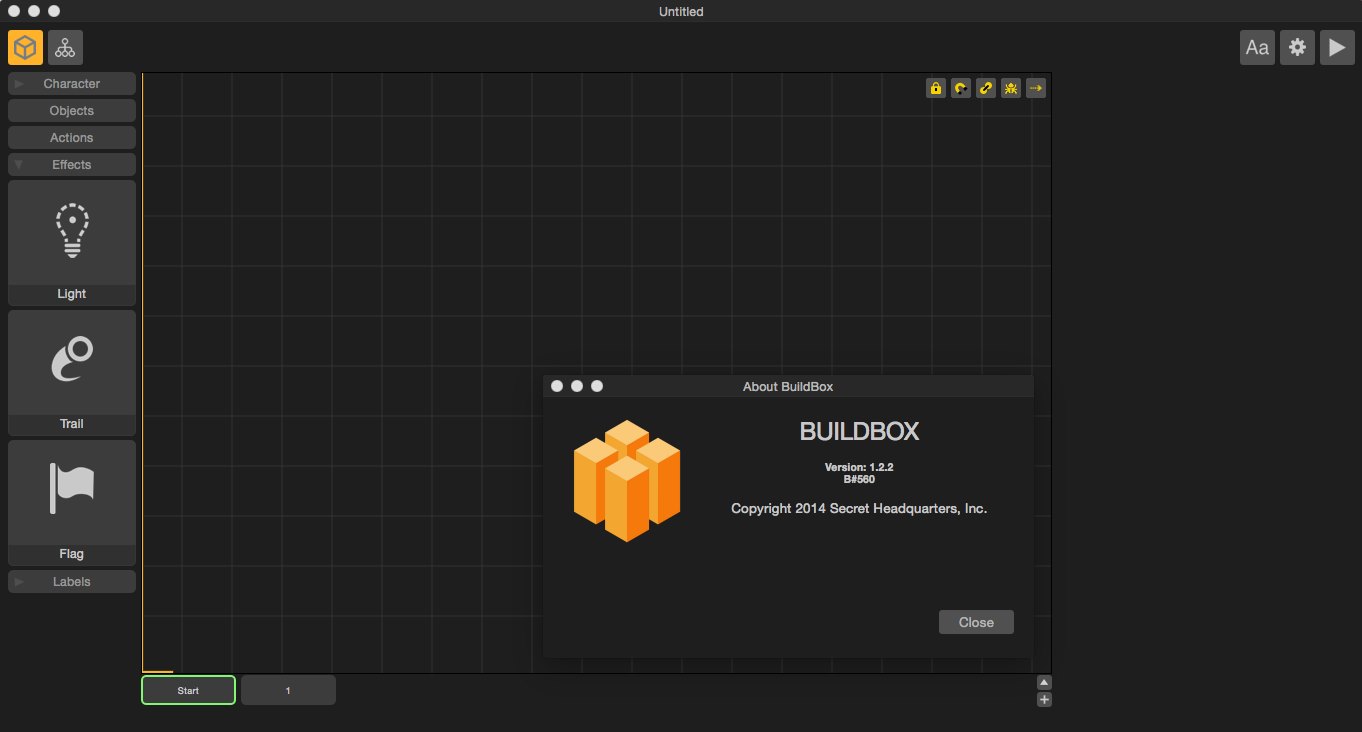Click the Trail label text
The image size is (1362, 732).
point(72,424)
